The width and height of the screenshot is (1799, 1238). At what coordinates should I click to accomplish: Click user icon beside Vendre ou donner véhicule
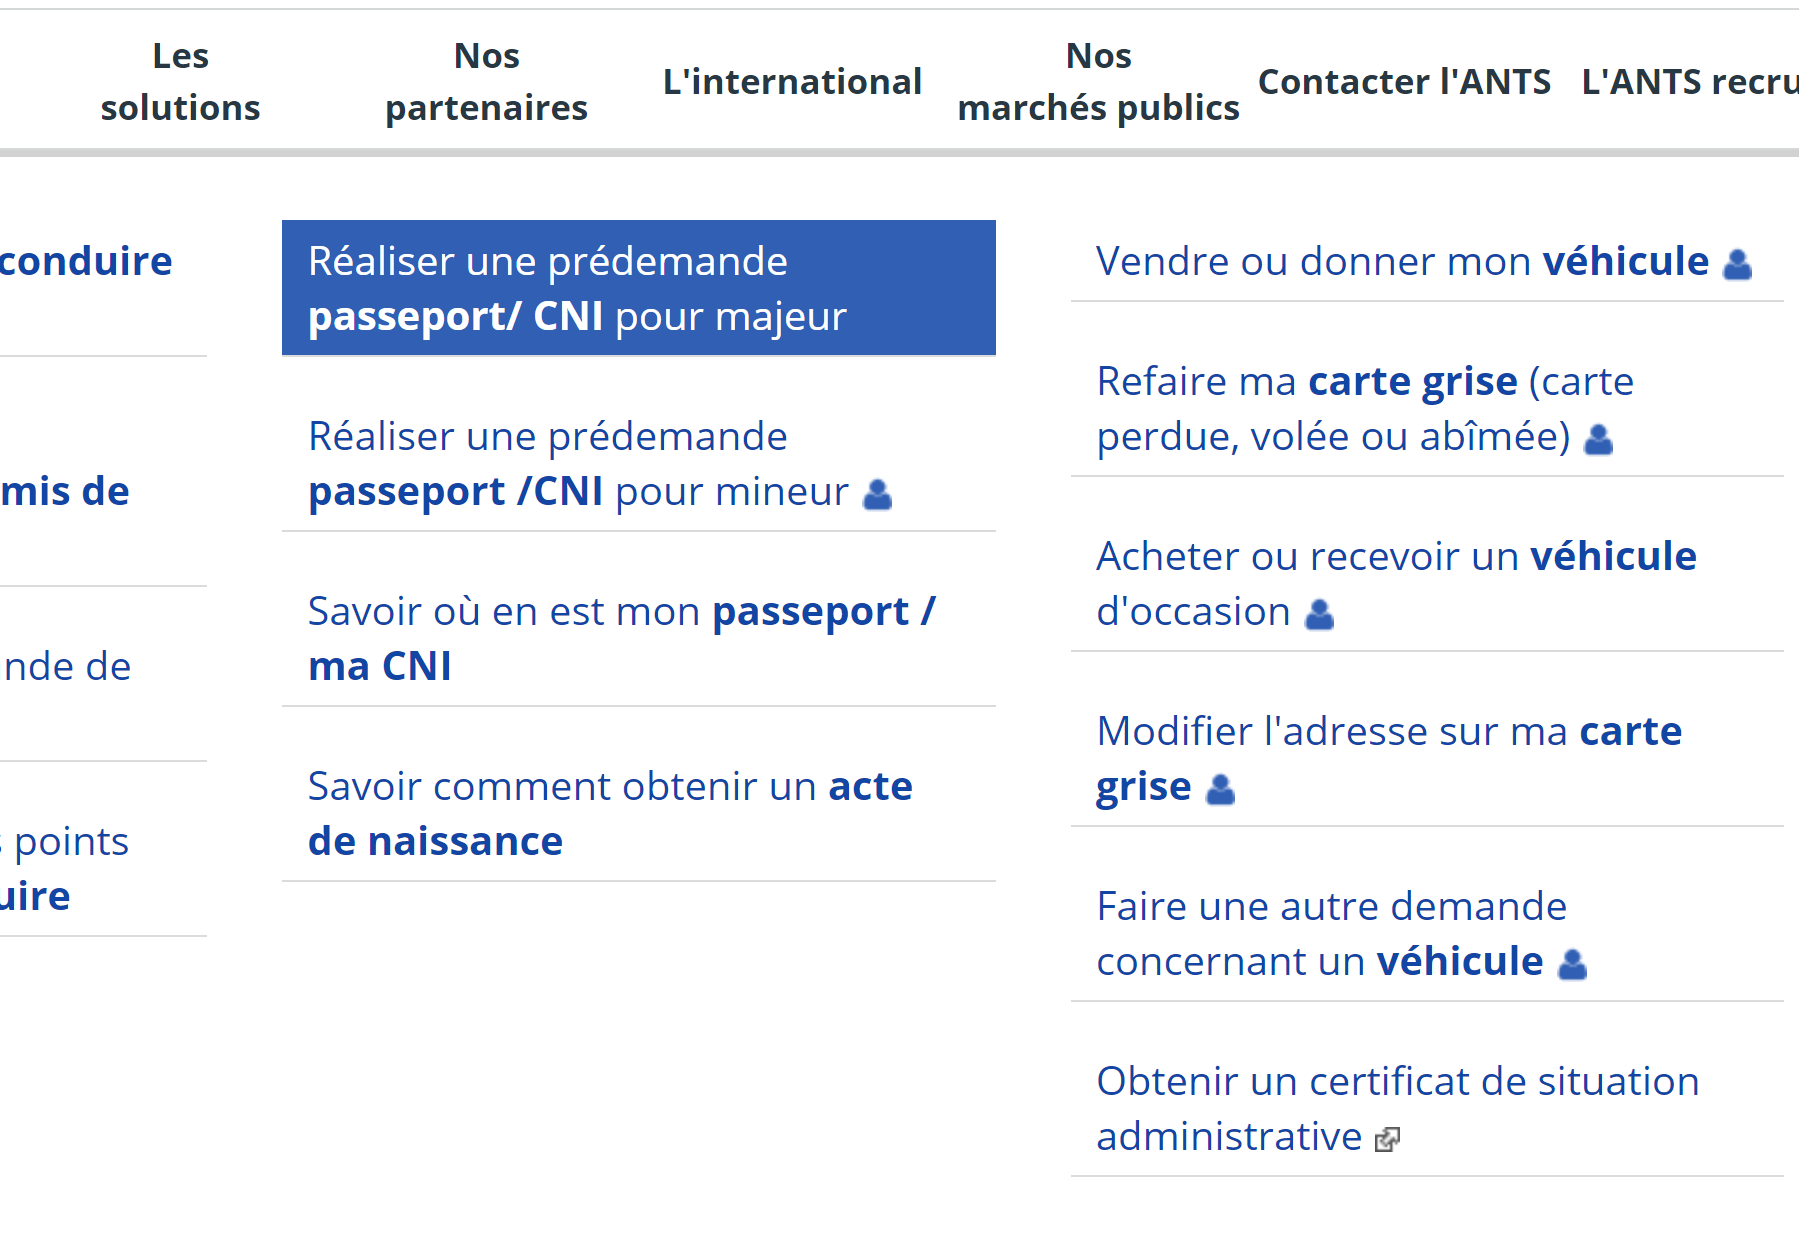click(1738, 264)
